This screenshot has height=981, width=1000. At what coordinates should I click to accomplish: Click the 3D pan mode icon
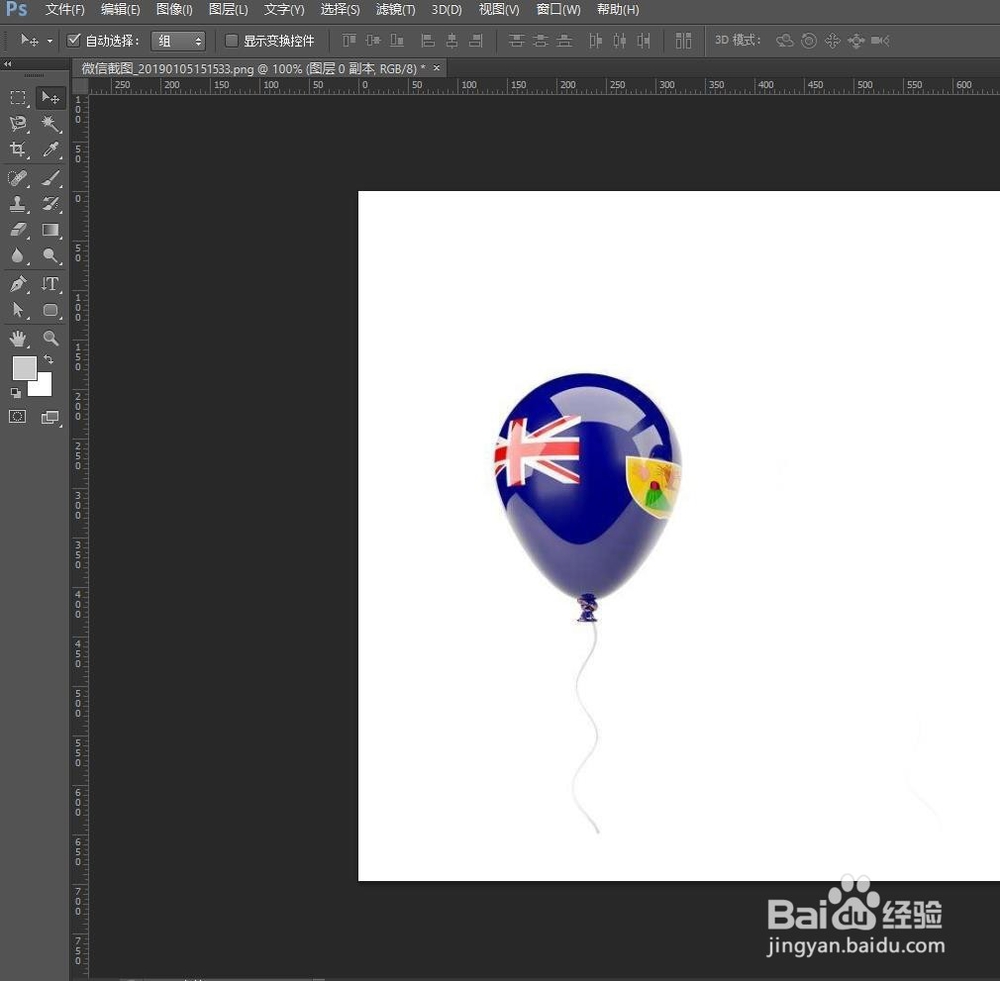tap(832, 41)
